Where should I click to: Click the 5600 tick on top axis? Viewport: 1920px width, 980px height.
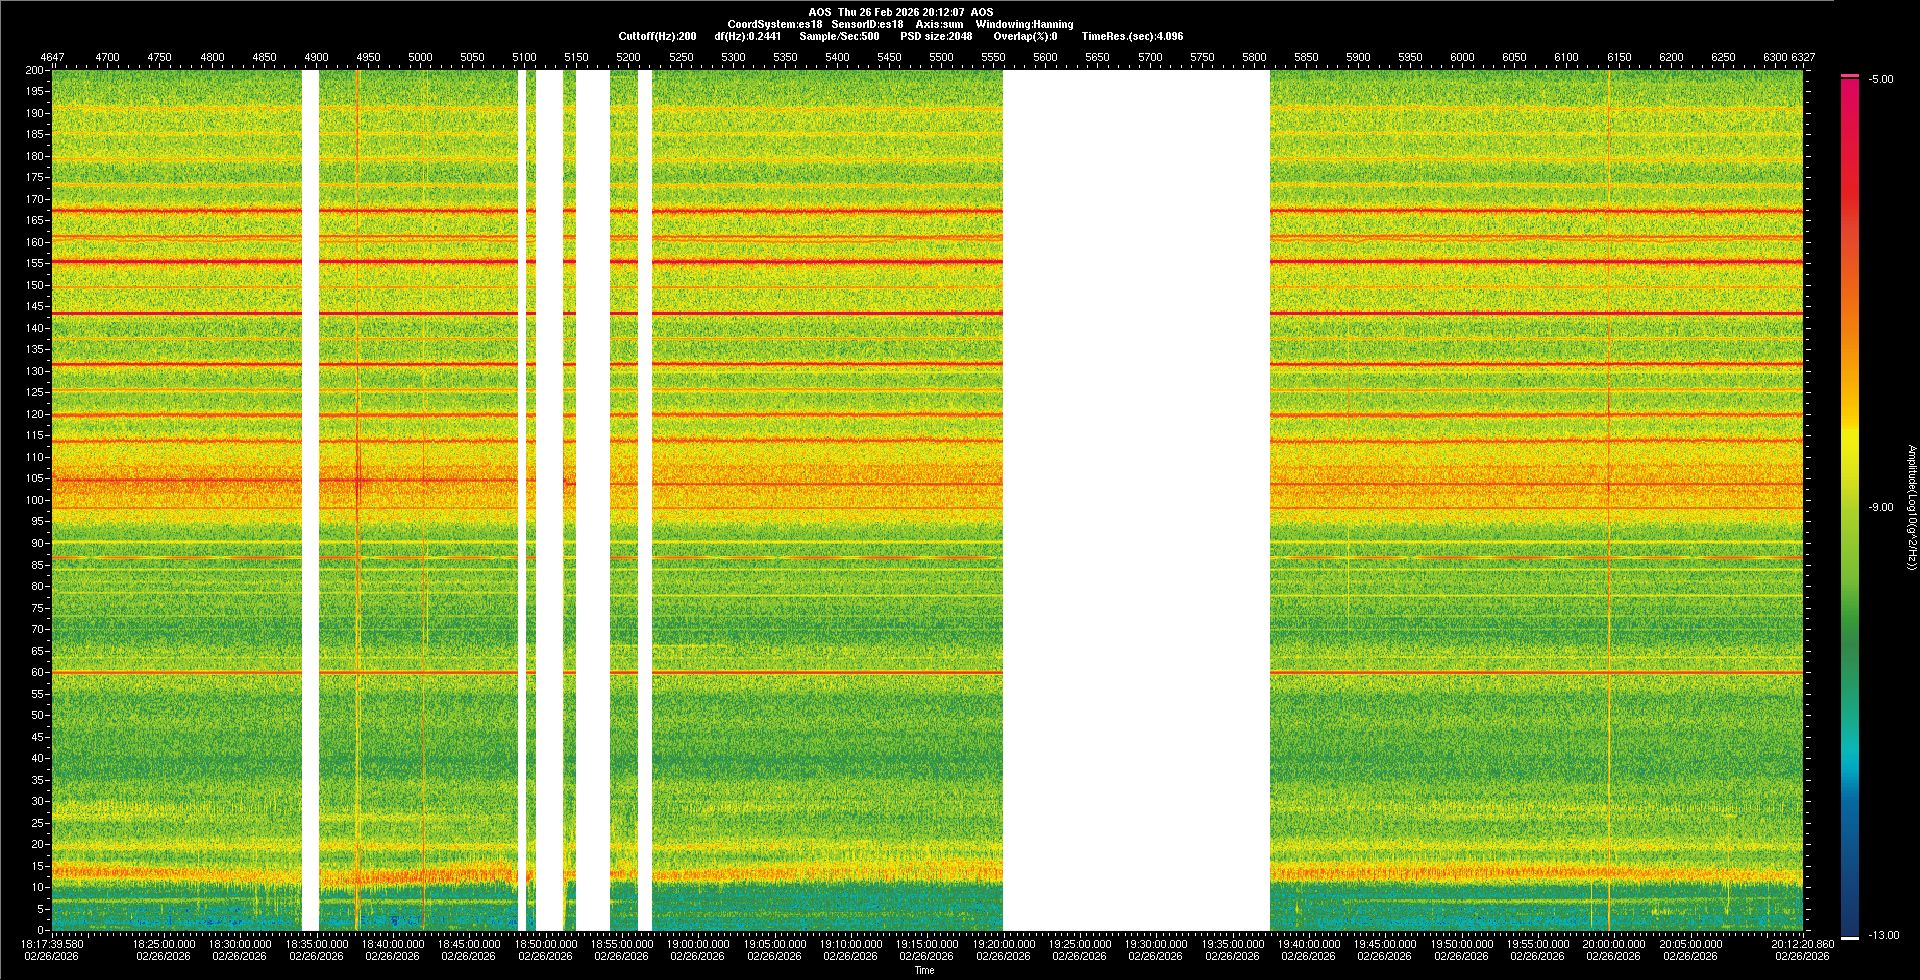tap(1045, 57)
